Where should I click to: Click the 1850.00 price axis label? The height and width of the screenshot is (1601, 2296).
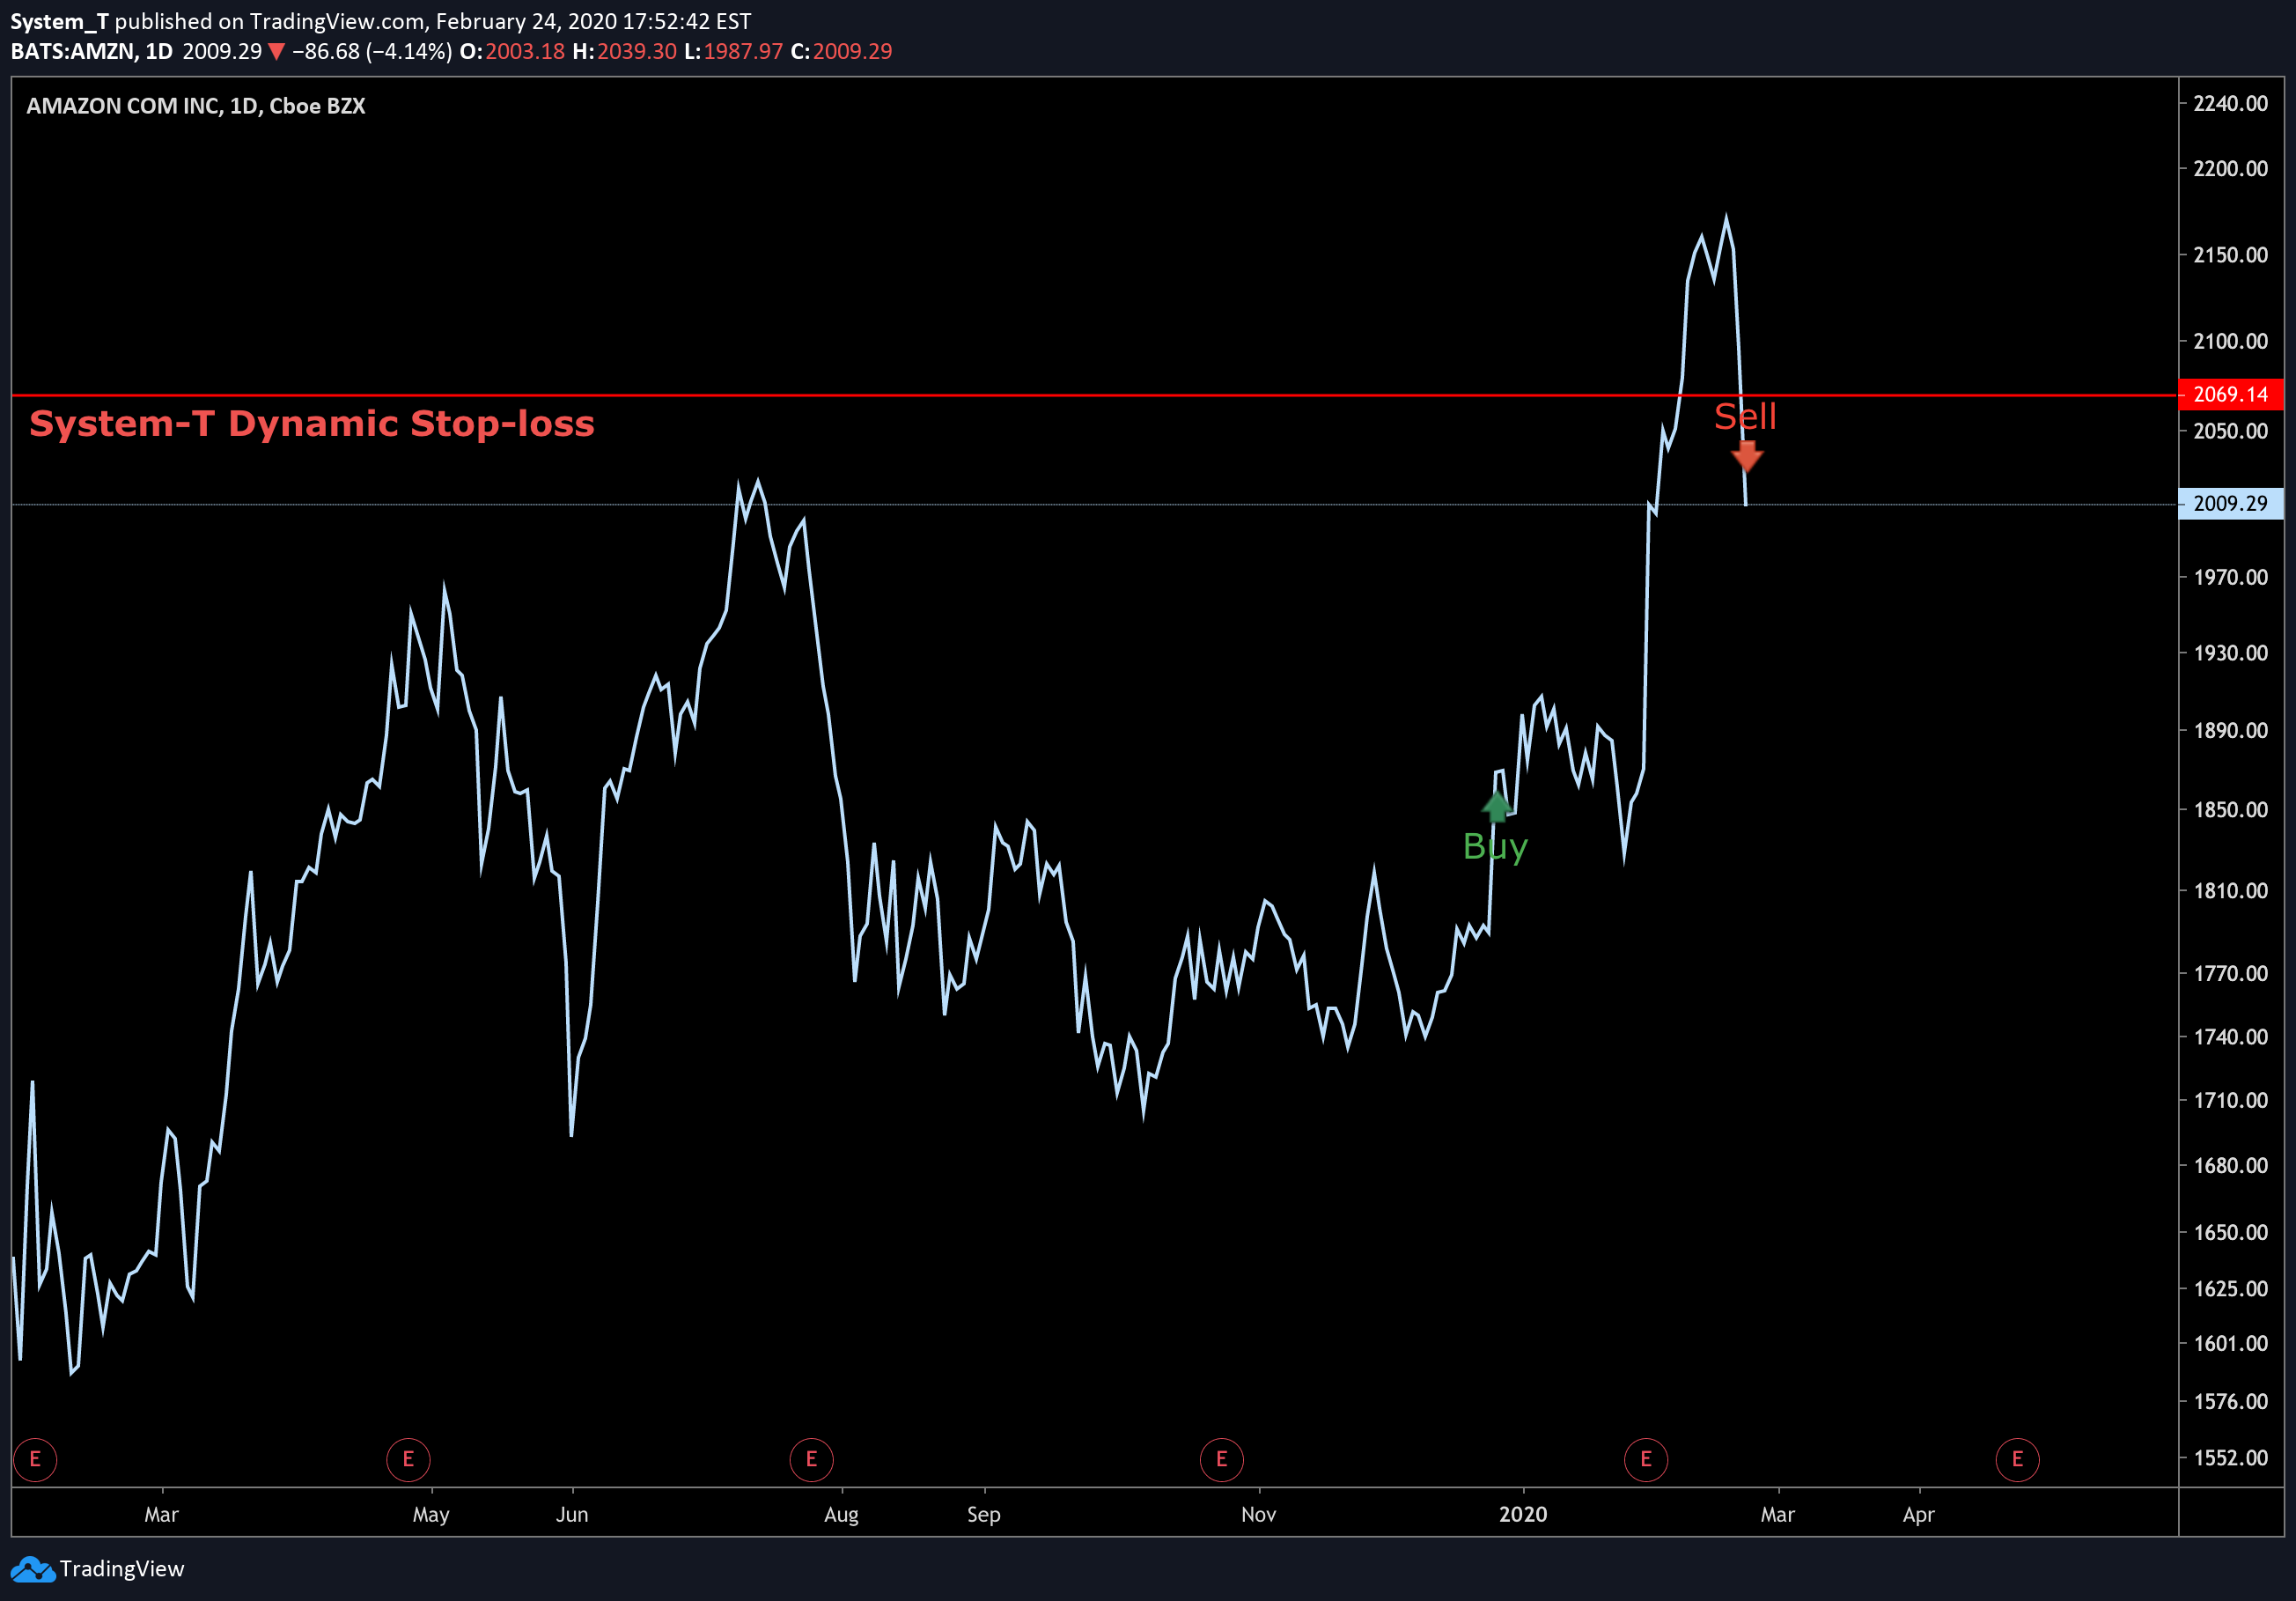(2231, 809)
